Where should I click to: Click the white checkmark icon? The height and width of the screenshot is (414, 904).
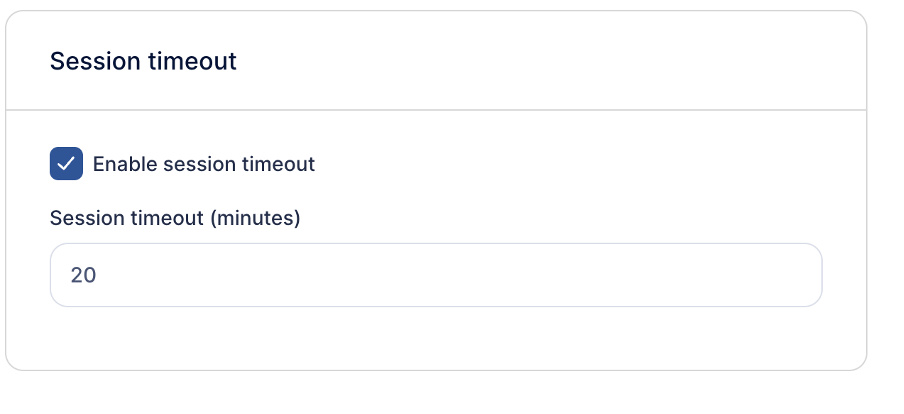[66, 164]
